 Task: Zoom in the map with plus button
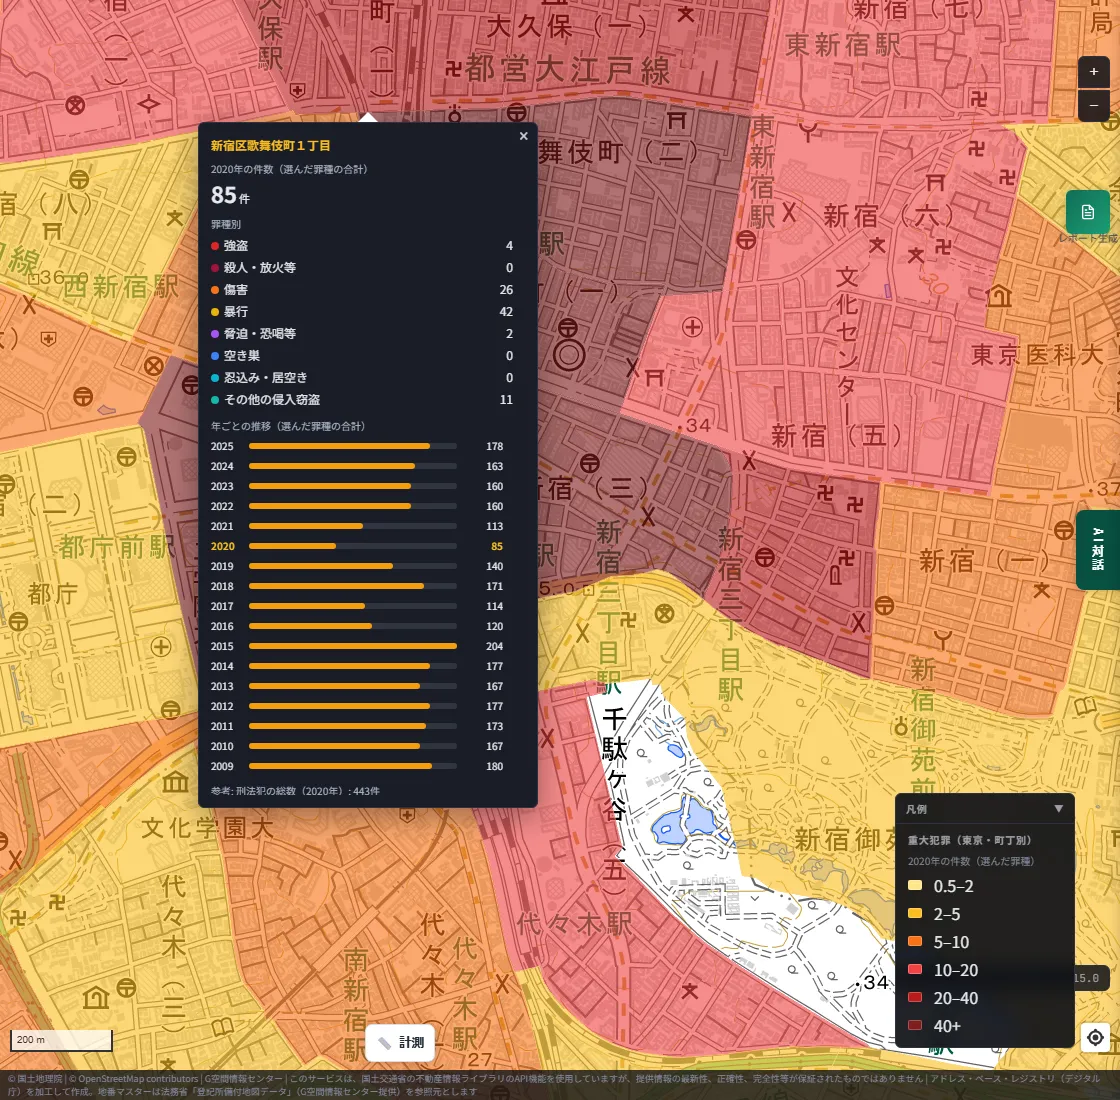[1093, 72]
